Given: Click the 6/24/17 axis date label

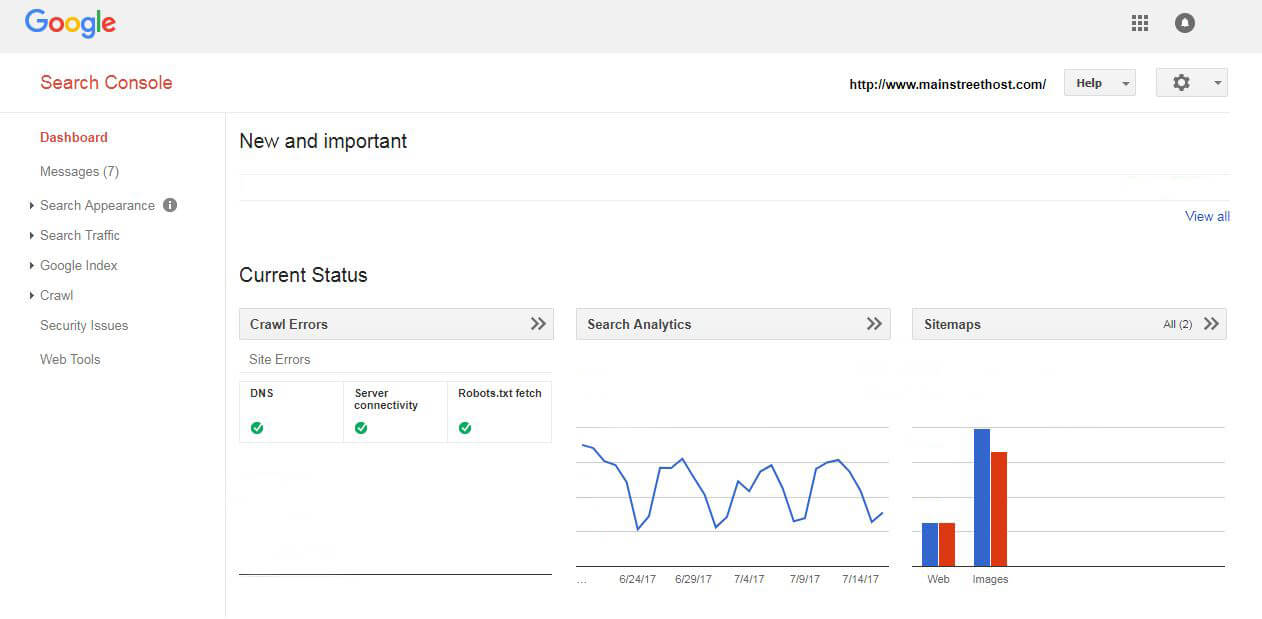Looking at the screenshot, I should coord(637,579).
